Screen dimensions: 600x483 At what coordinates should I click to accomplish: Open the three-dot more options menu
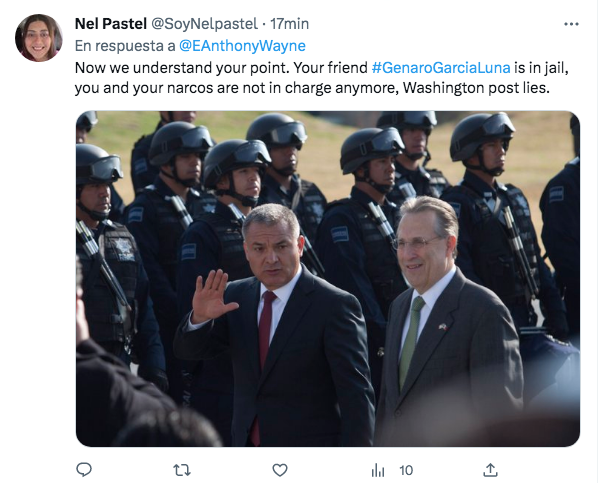571,24
